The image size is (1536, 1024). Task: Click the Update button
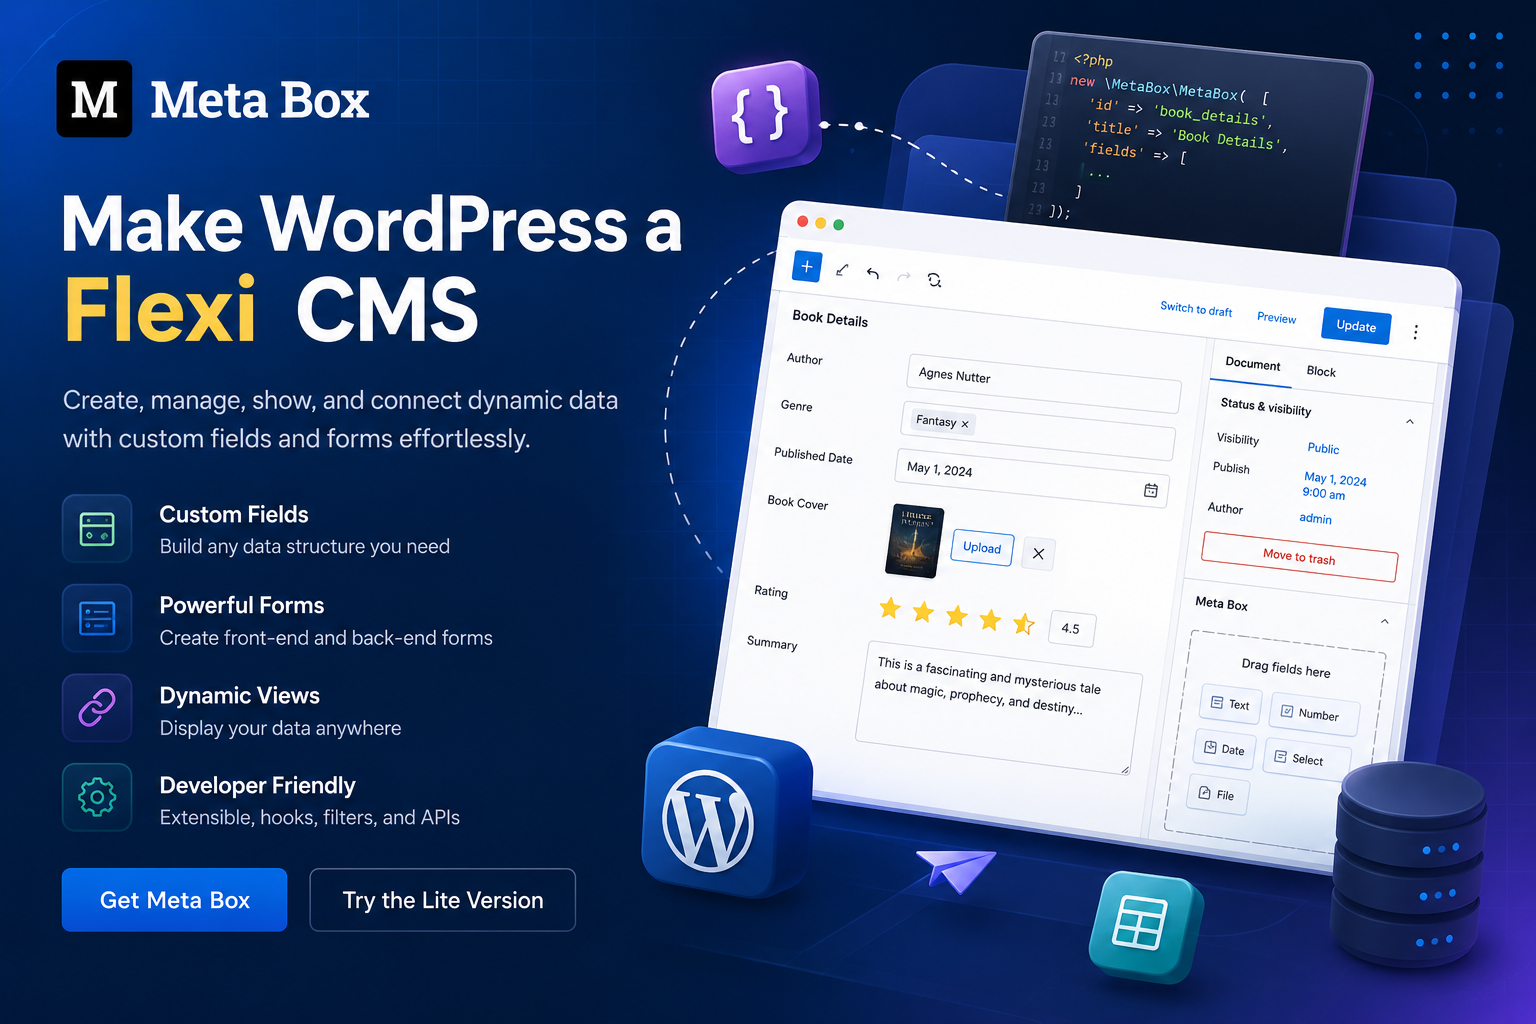pyautogui.click(x=1357, y=326)
